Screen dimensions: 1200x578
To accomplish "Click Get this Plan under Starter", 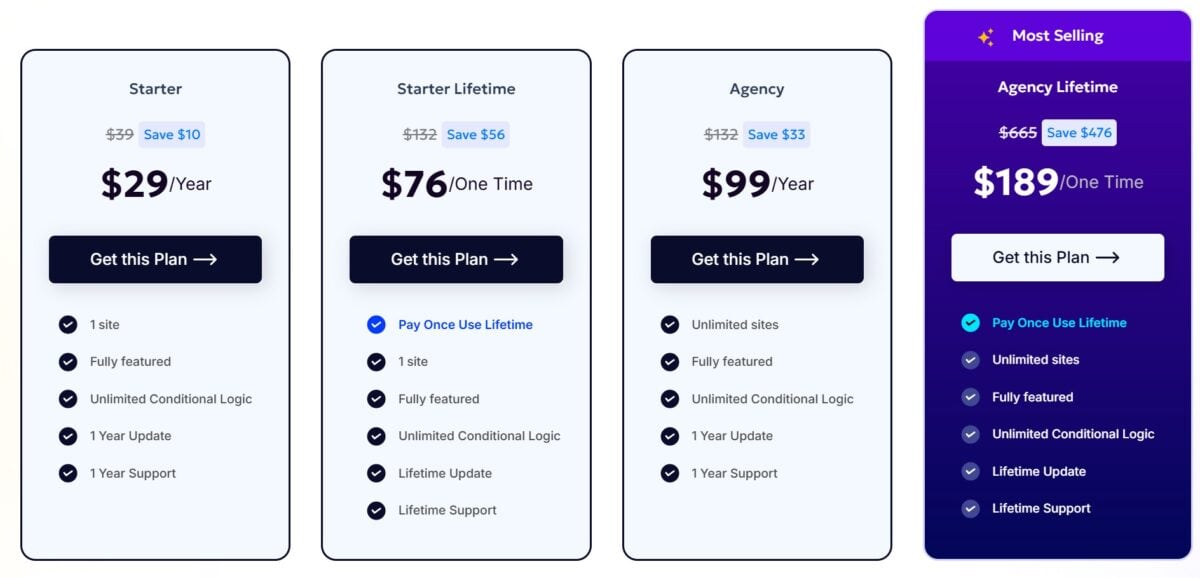I will point(155,259).
